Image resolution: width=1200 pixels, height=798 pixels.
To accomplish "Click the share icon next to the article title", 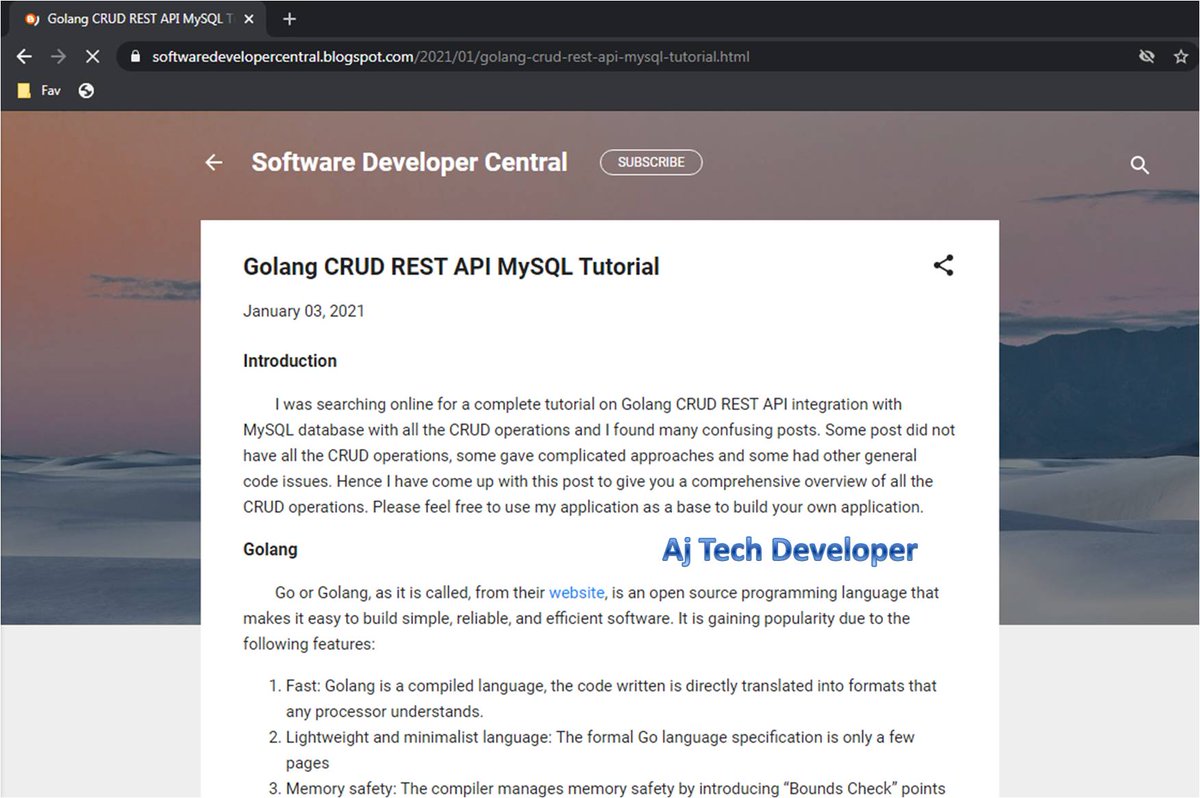I will click(x=943, y=265).
